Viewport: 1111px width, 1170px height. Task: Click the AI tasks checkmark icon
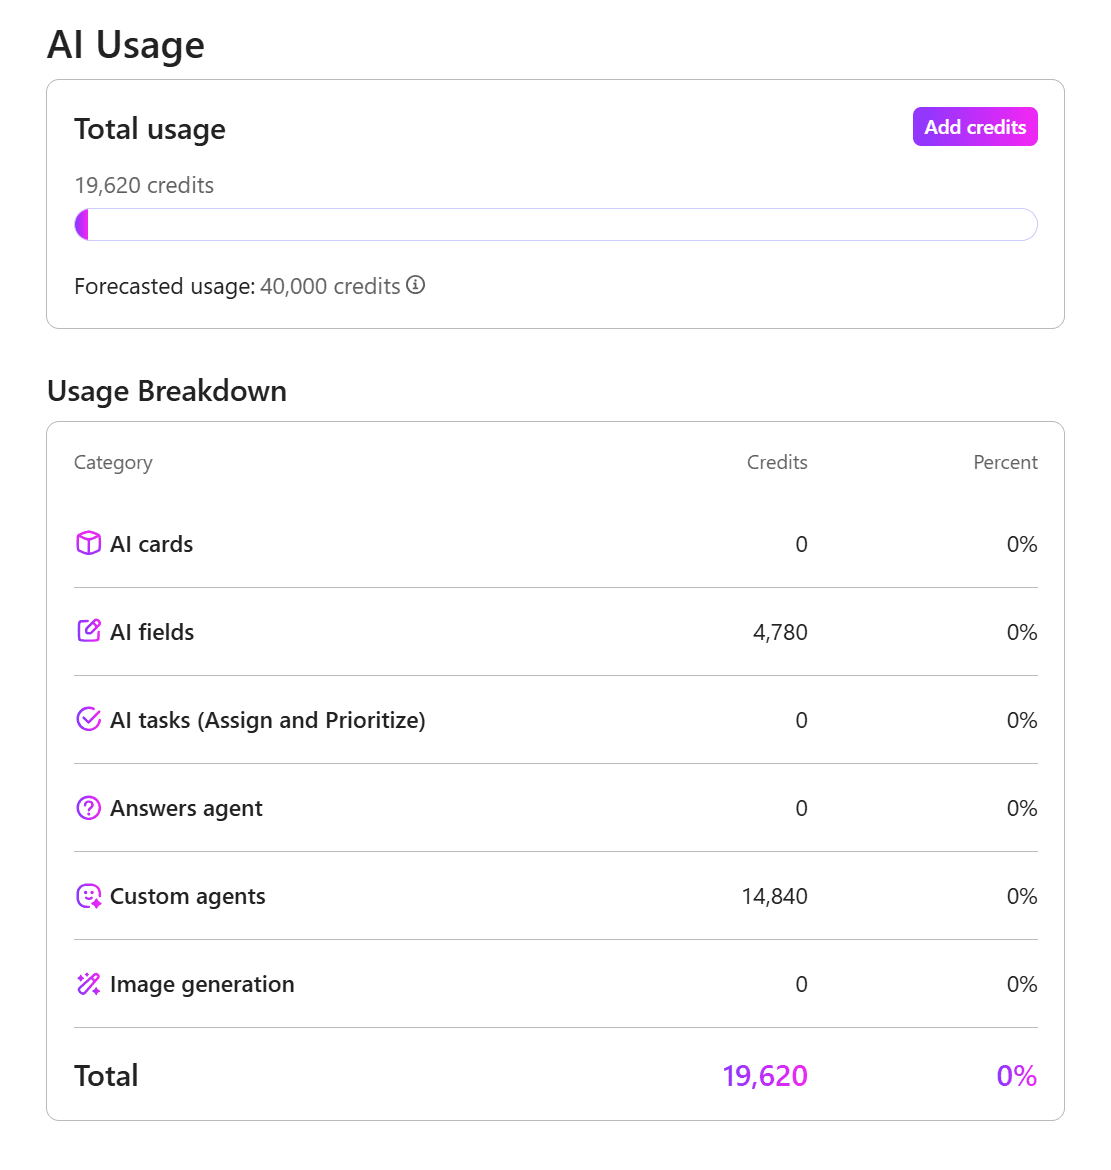pos(88,719)
